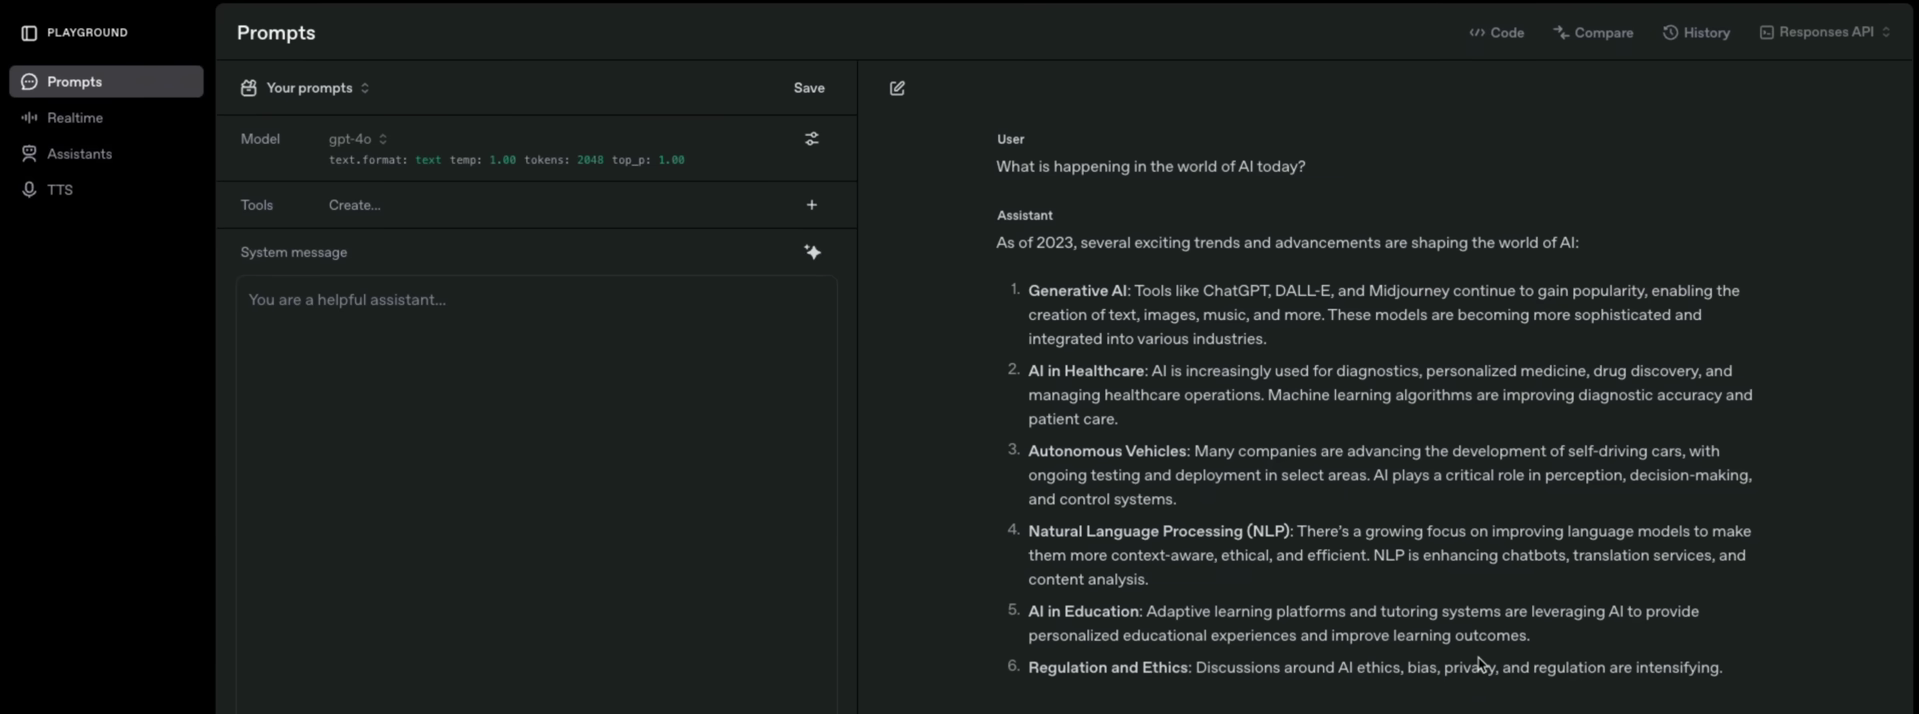Click the Prompts chat bubble icon
Image resolution: width=1919 pixels, height=714 pixels.
click(x=29, y=82)
